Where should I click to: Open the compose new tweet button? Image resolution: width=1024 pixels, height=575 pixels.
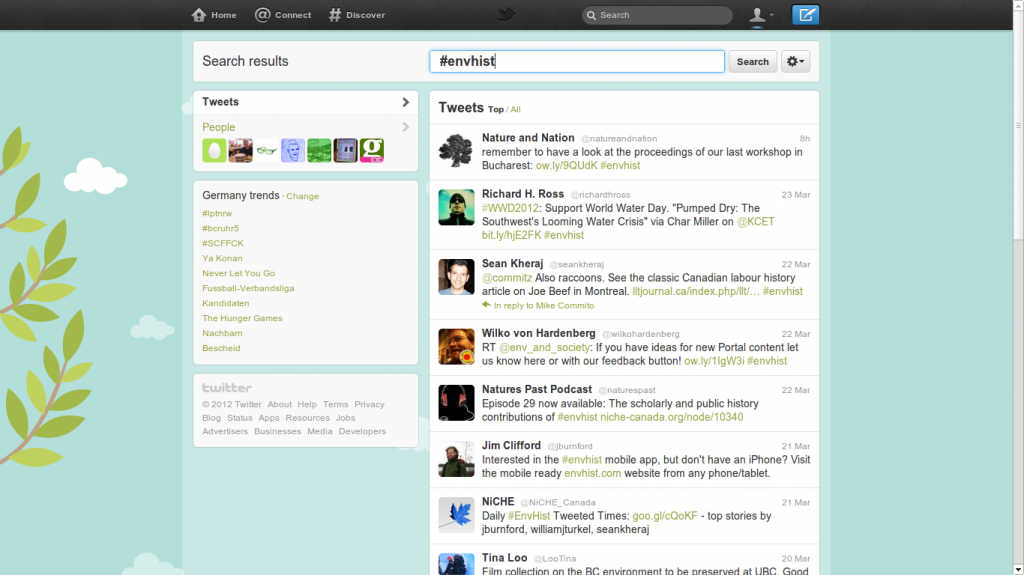[x=805, y=14]
